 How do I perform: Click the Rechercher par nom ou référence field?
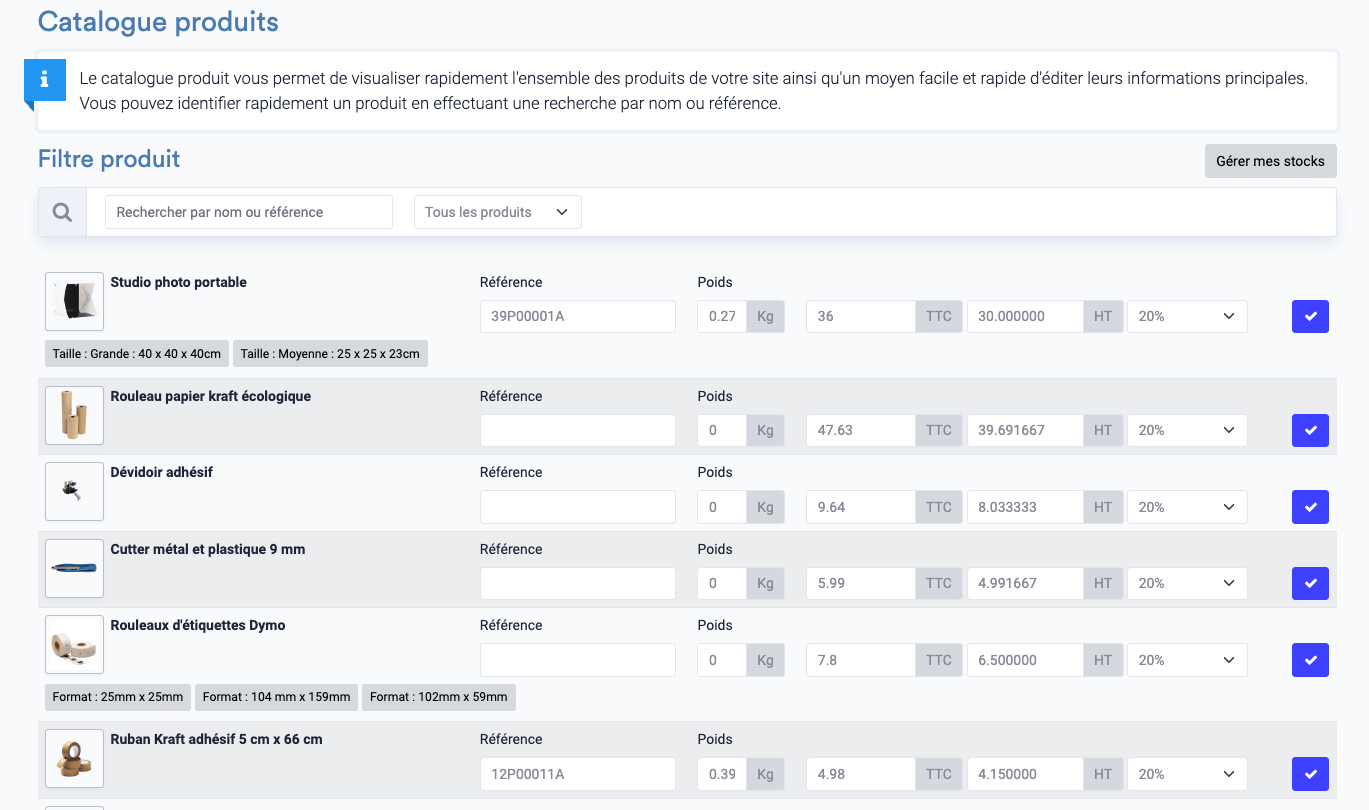tap(248, 211)
